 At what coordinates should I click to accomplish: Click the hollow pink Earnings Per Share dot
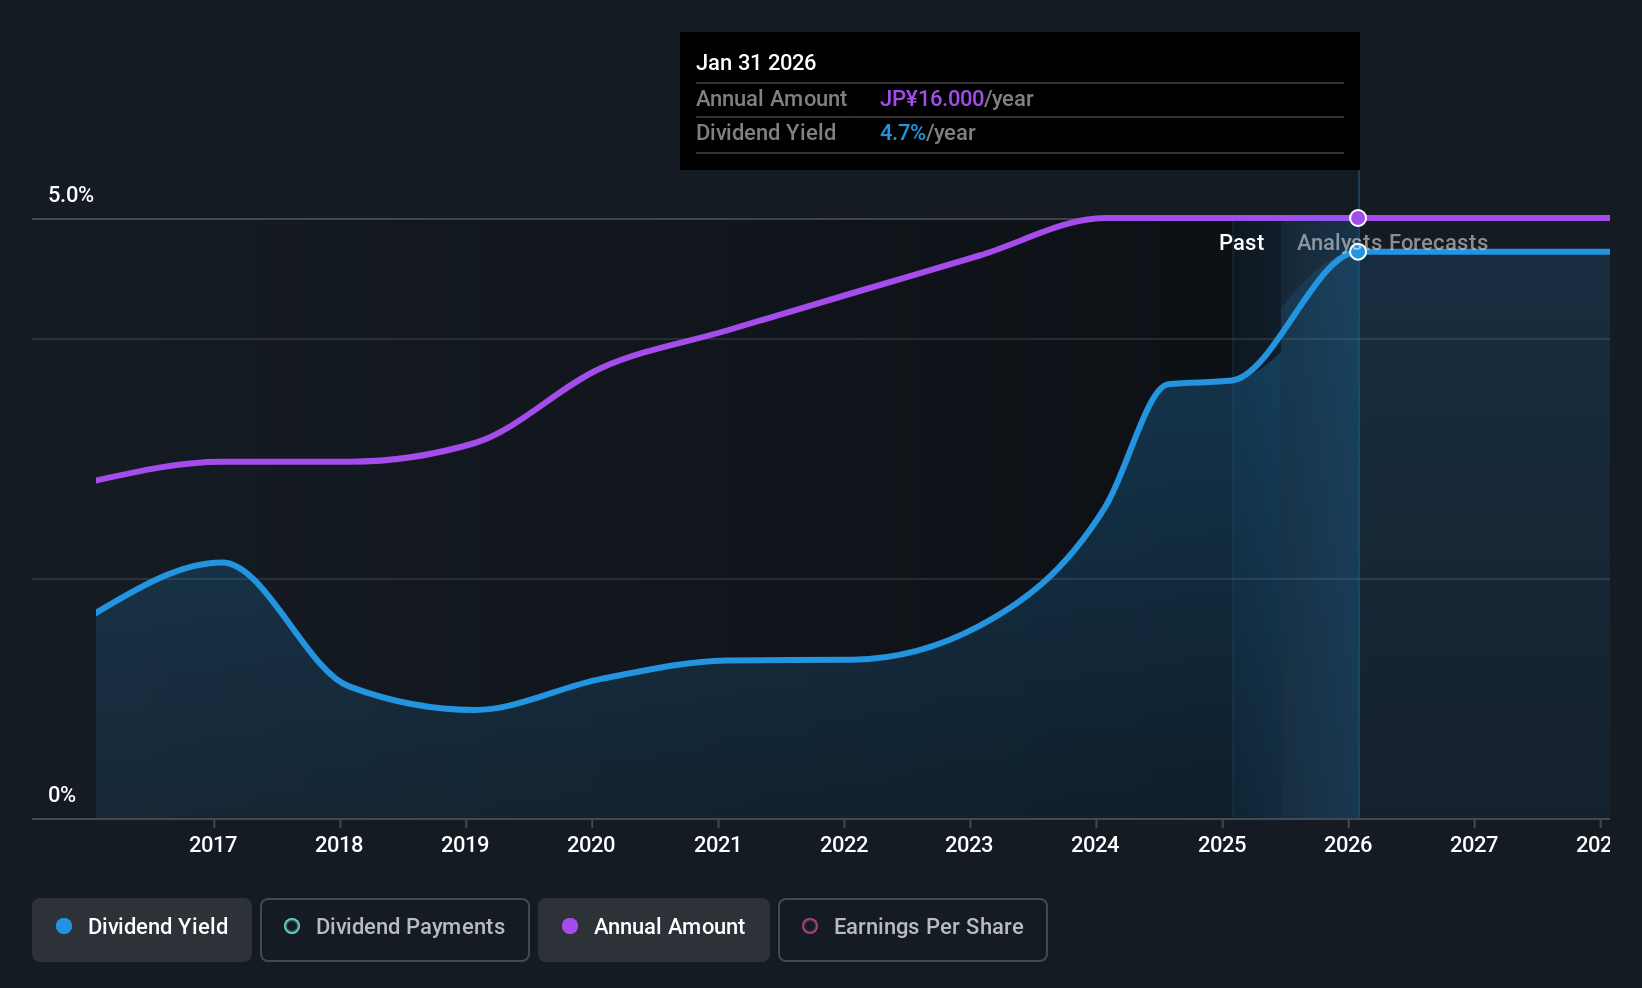[x=810, y=926]
